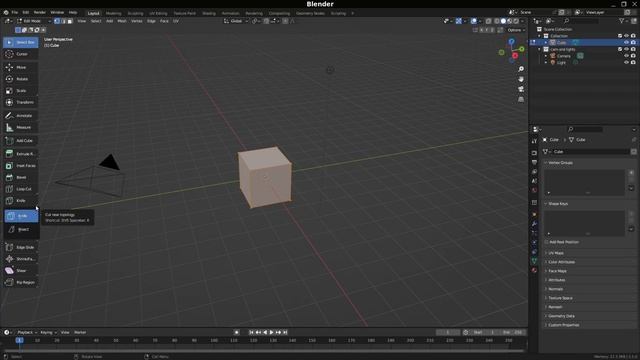640x360 pixels.
Task: Switch to the Shading workspace tab
Action: click(x=209, y=13)
